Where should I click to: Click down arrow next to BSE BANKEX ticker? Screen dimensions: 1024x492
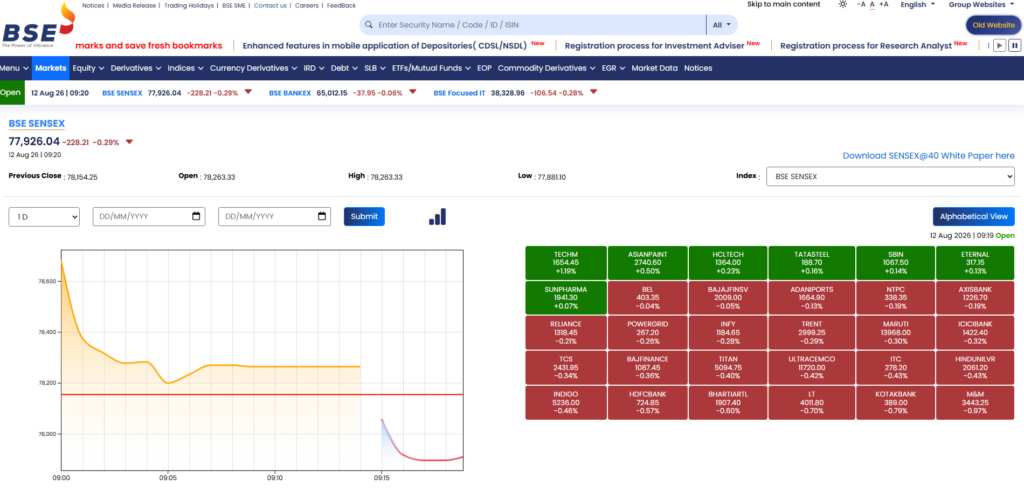pyautogui.click(x=413, y=92)
